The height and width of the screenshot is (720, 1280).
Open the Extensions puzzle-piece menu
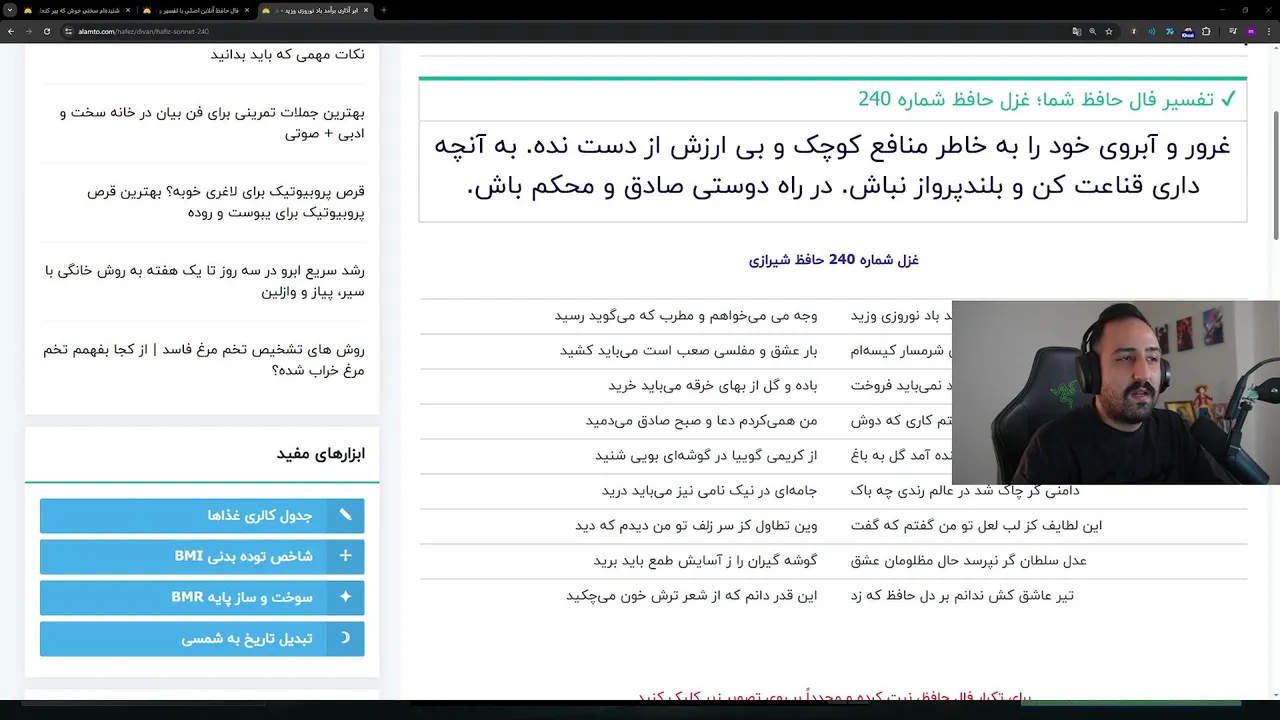pos(1206,31)
